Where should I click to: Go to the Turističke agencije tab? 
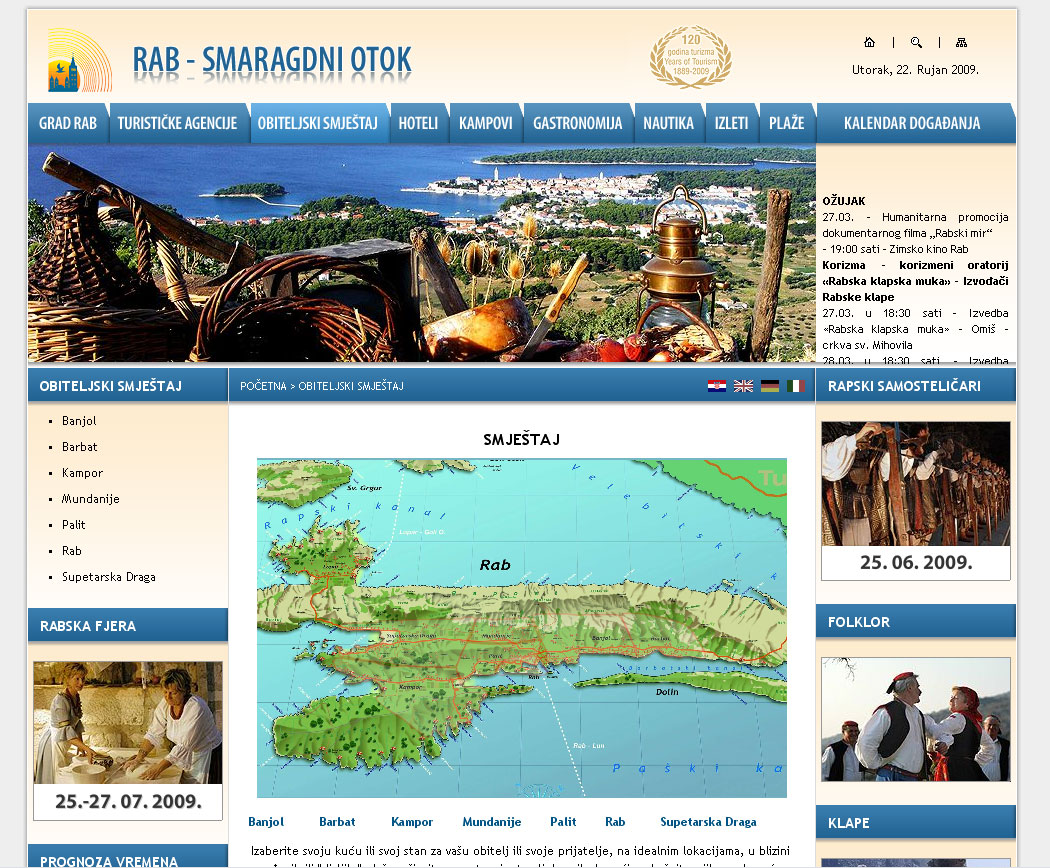tap(177, 124)
